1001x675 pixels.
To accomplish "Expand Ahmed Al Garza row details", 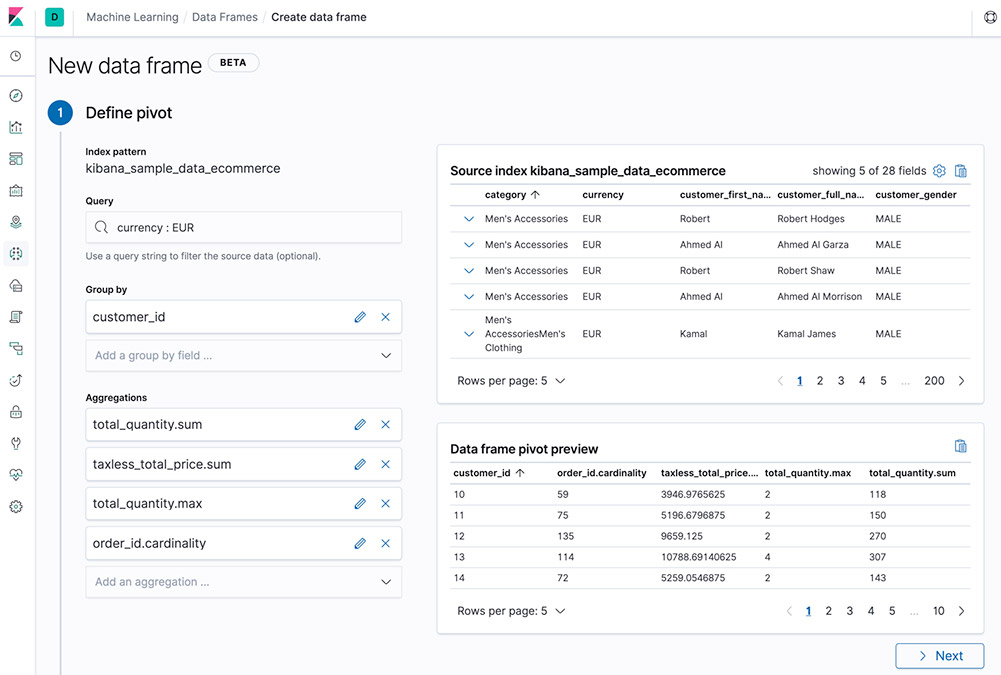I will pos(469,245).
